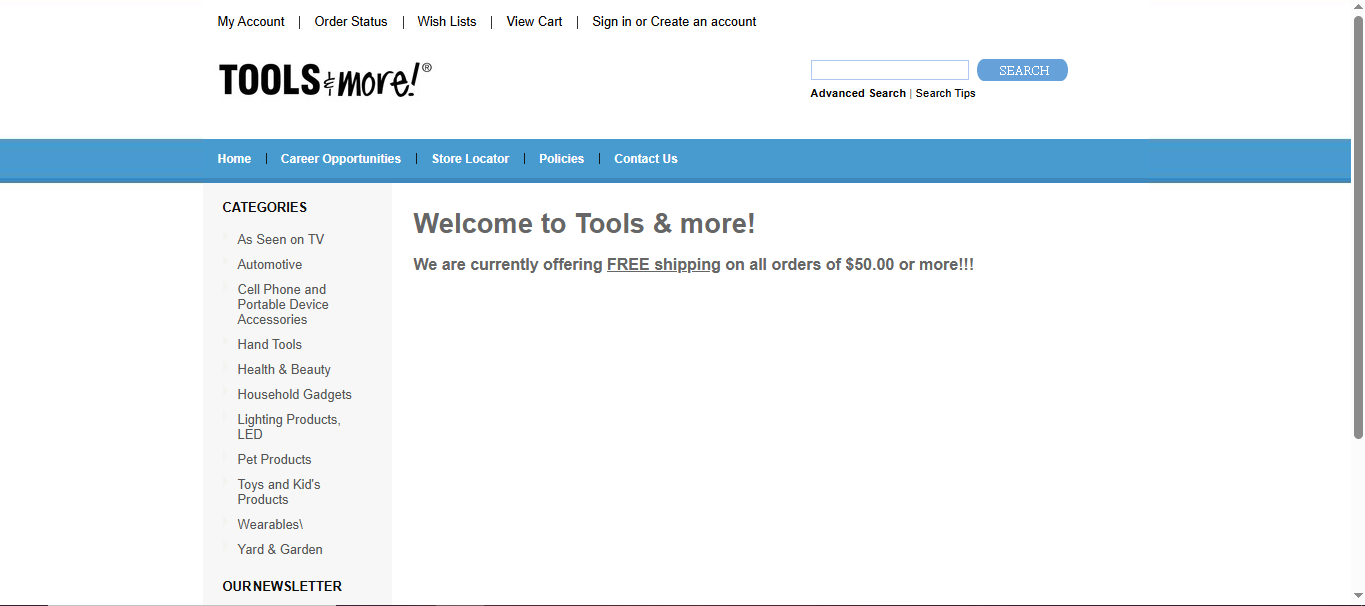Open Contact Us menu item
This screenshot has width=1365, height=606.
point(646,159)
